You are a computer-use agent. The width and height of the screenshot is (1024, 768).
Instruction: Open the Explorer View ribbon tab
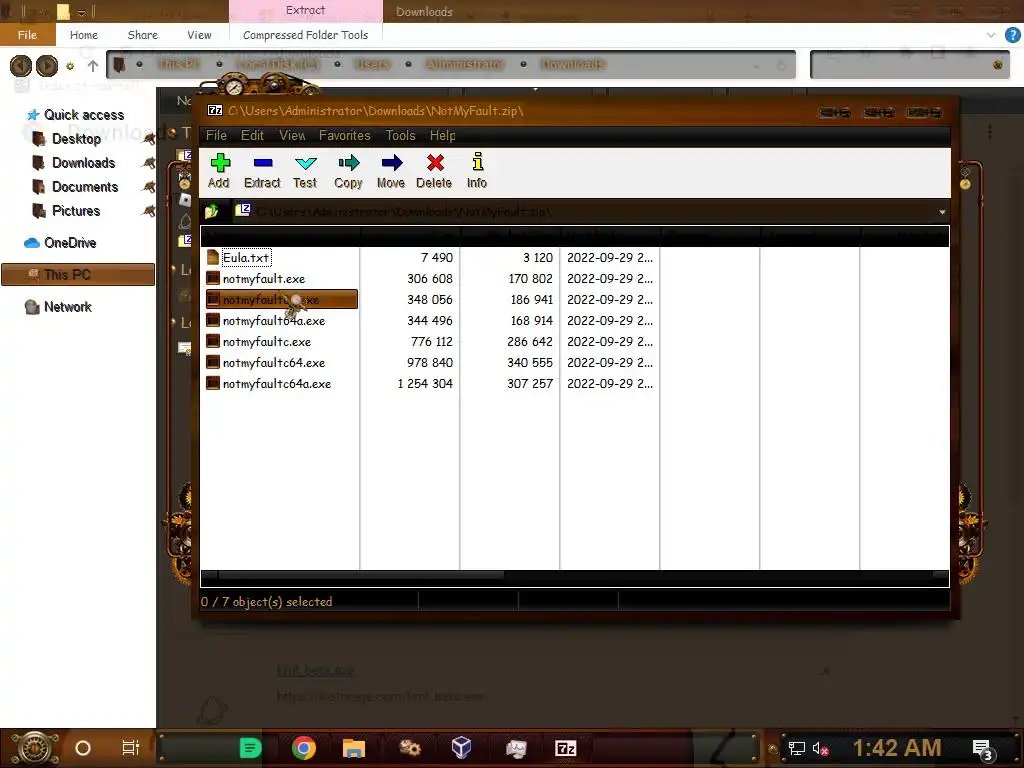[199, 35]
